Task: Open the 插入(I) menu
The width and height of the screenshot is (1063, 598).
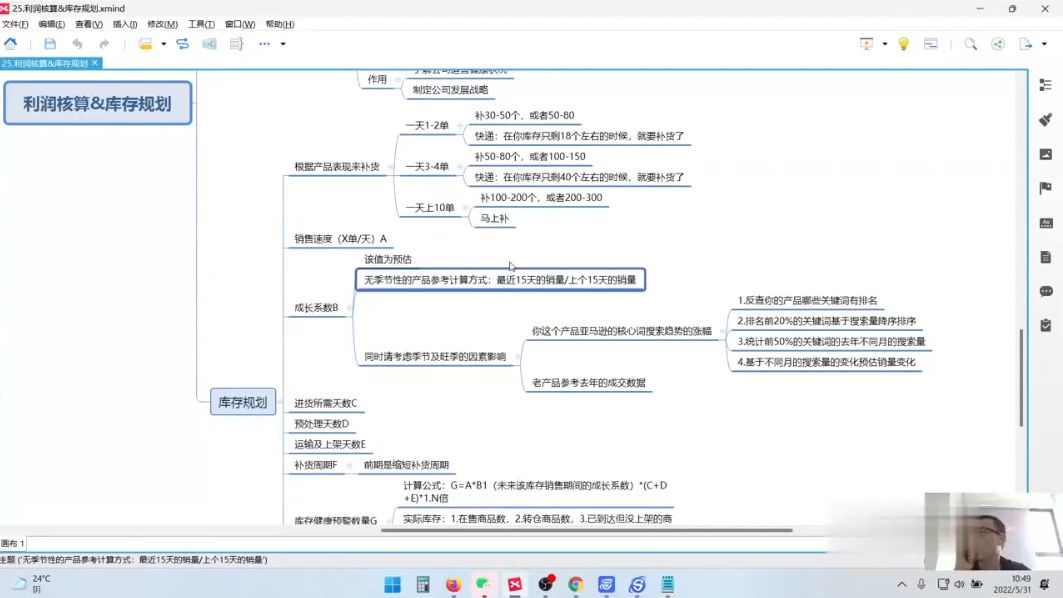Action: [125, 24]
